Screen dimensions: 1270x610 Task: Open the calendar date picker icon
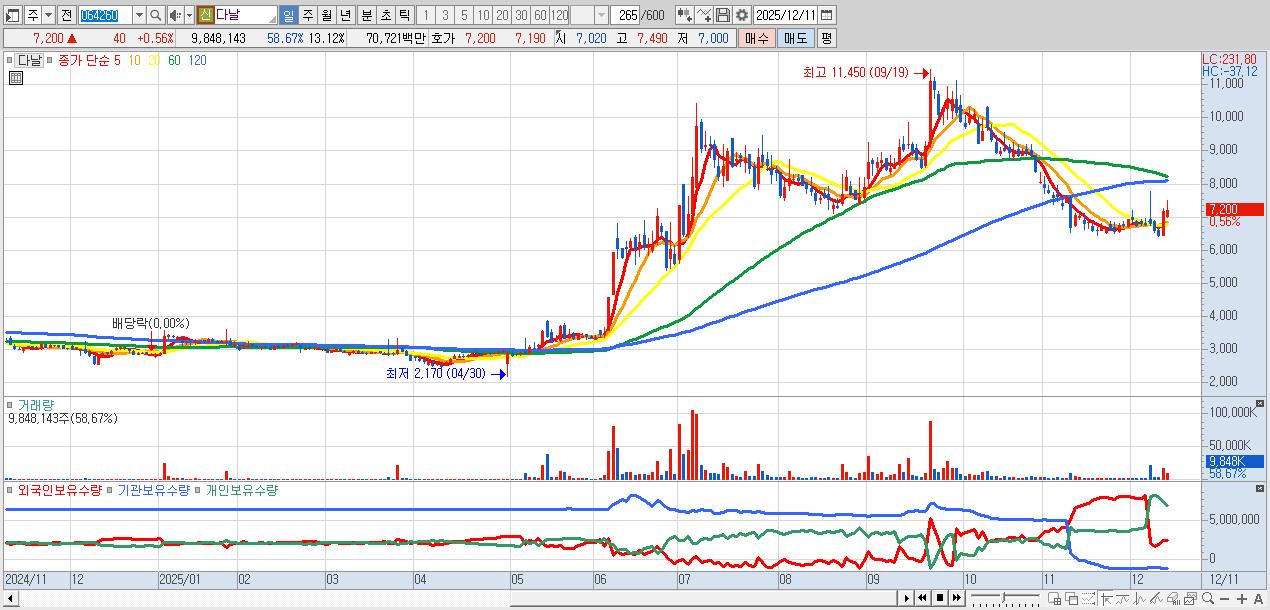pos(826,15)
